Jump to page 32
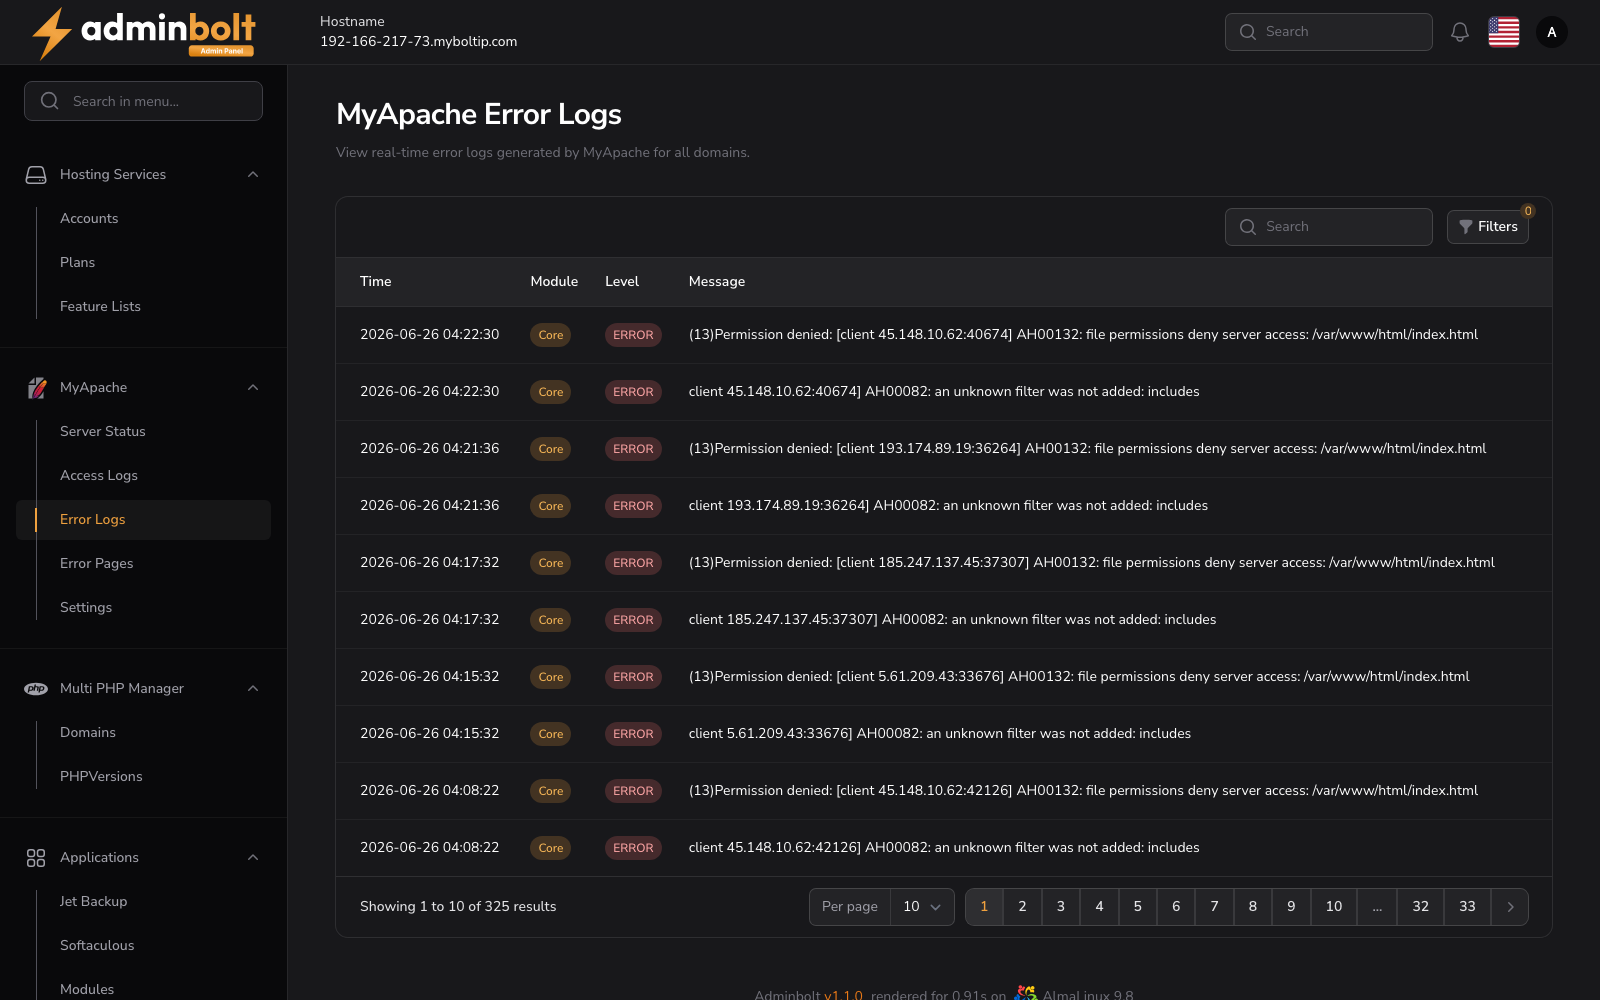 point(1420,907)
